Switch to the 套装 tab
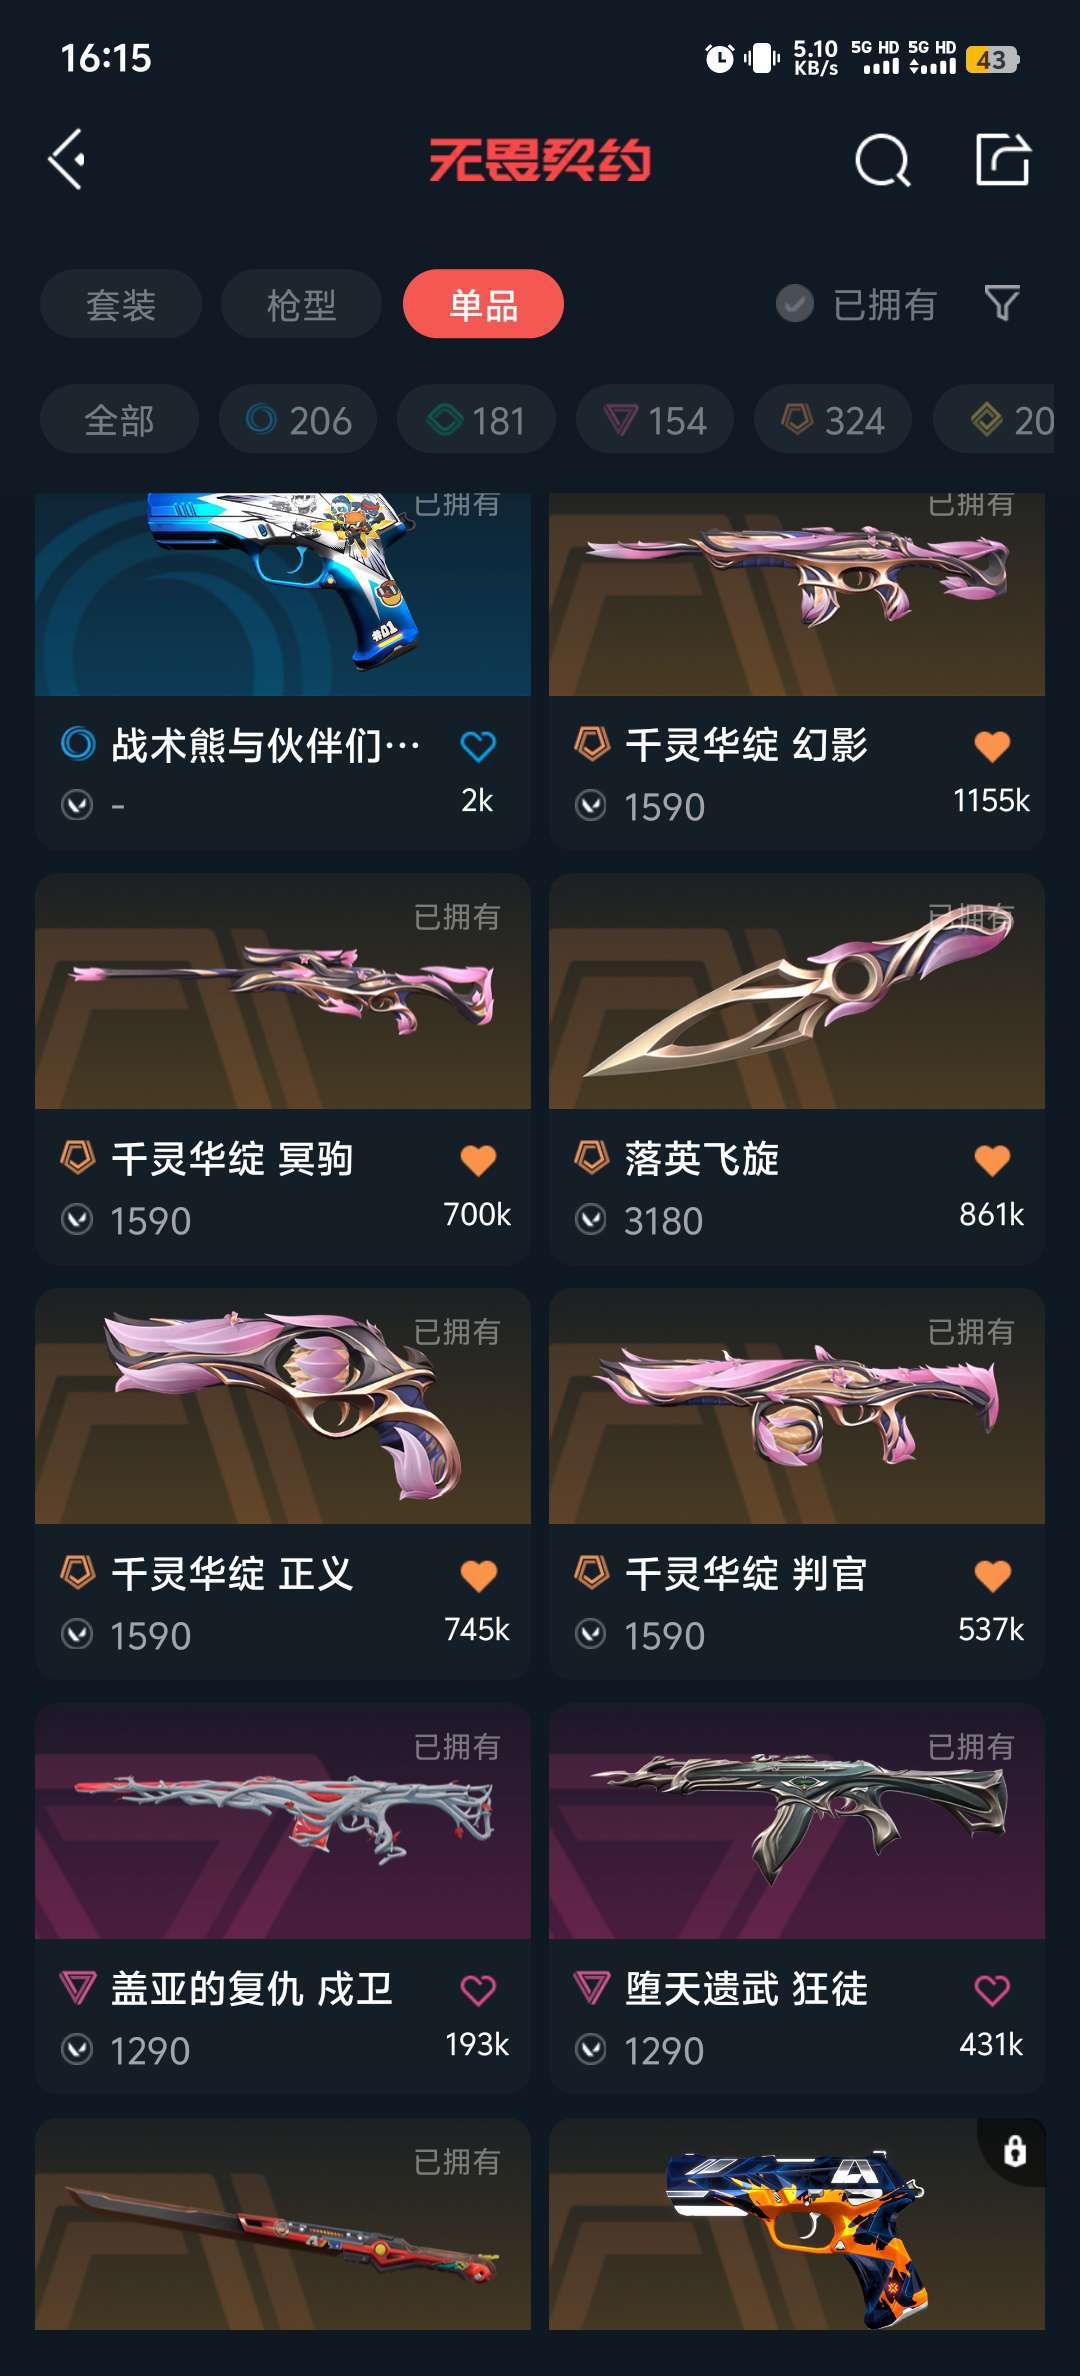This screenshot has width=1080, height=2376. [x=121, y=304]
